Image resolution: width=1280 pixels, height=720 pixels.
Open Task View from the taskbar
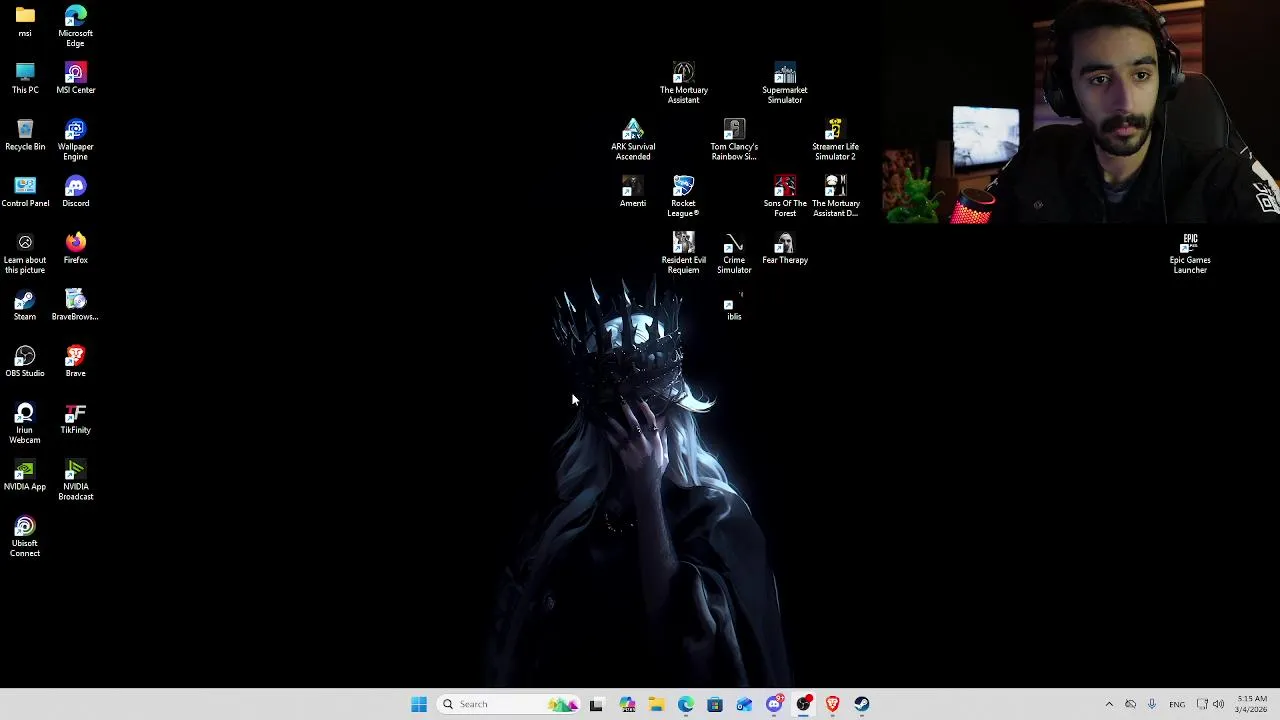click(x=596, y=704)
